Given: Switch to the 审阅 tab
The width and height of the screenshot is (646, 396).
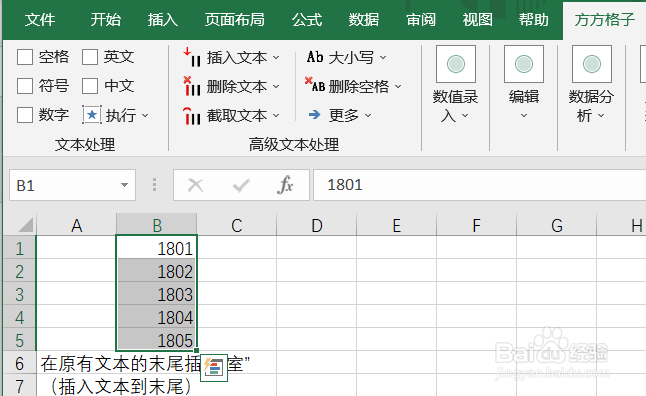Looking at the screenshot, I should click(421, 19).
